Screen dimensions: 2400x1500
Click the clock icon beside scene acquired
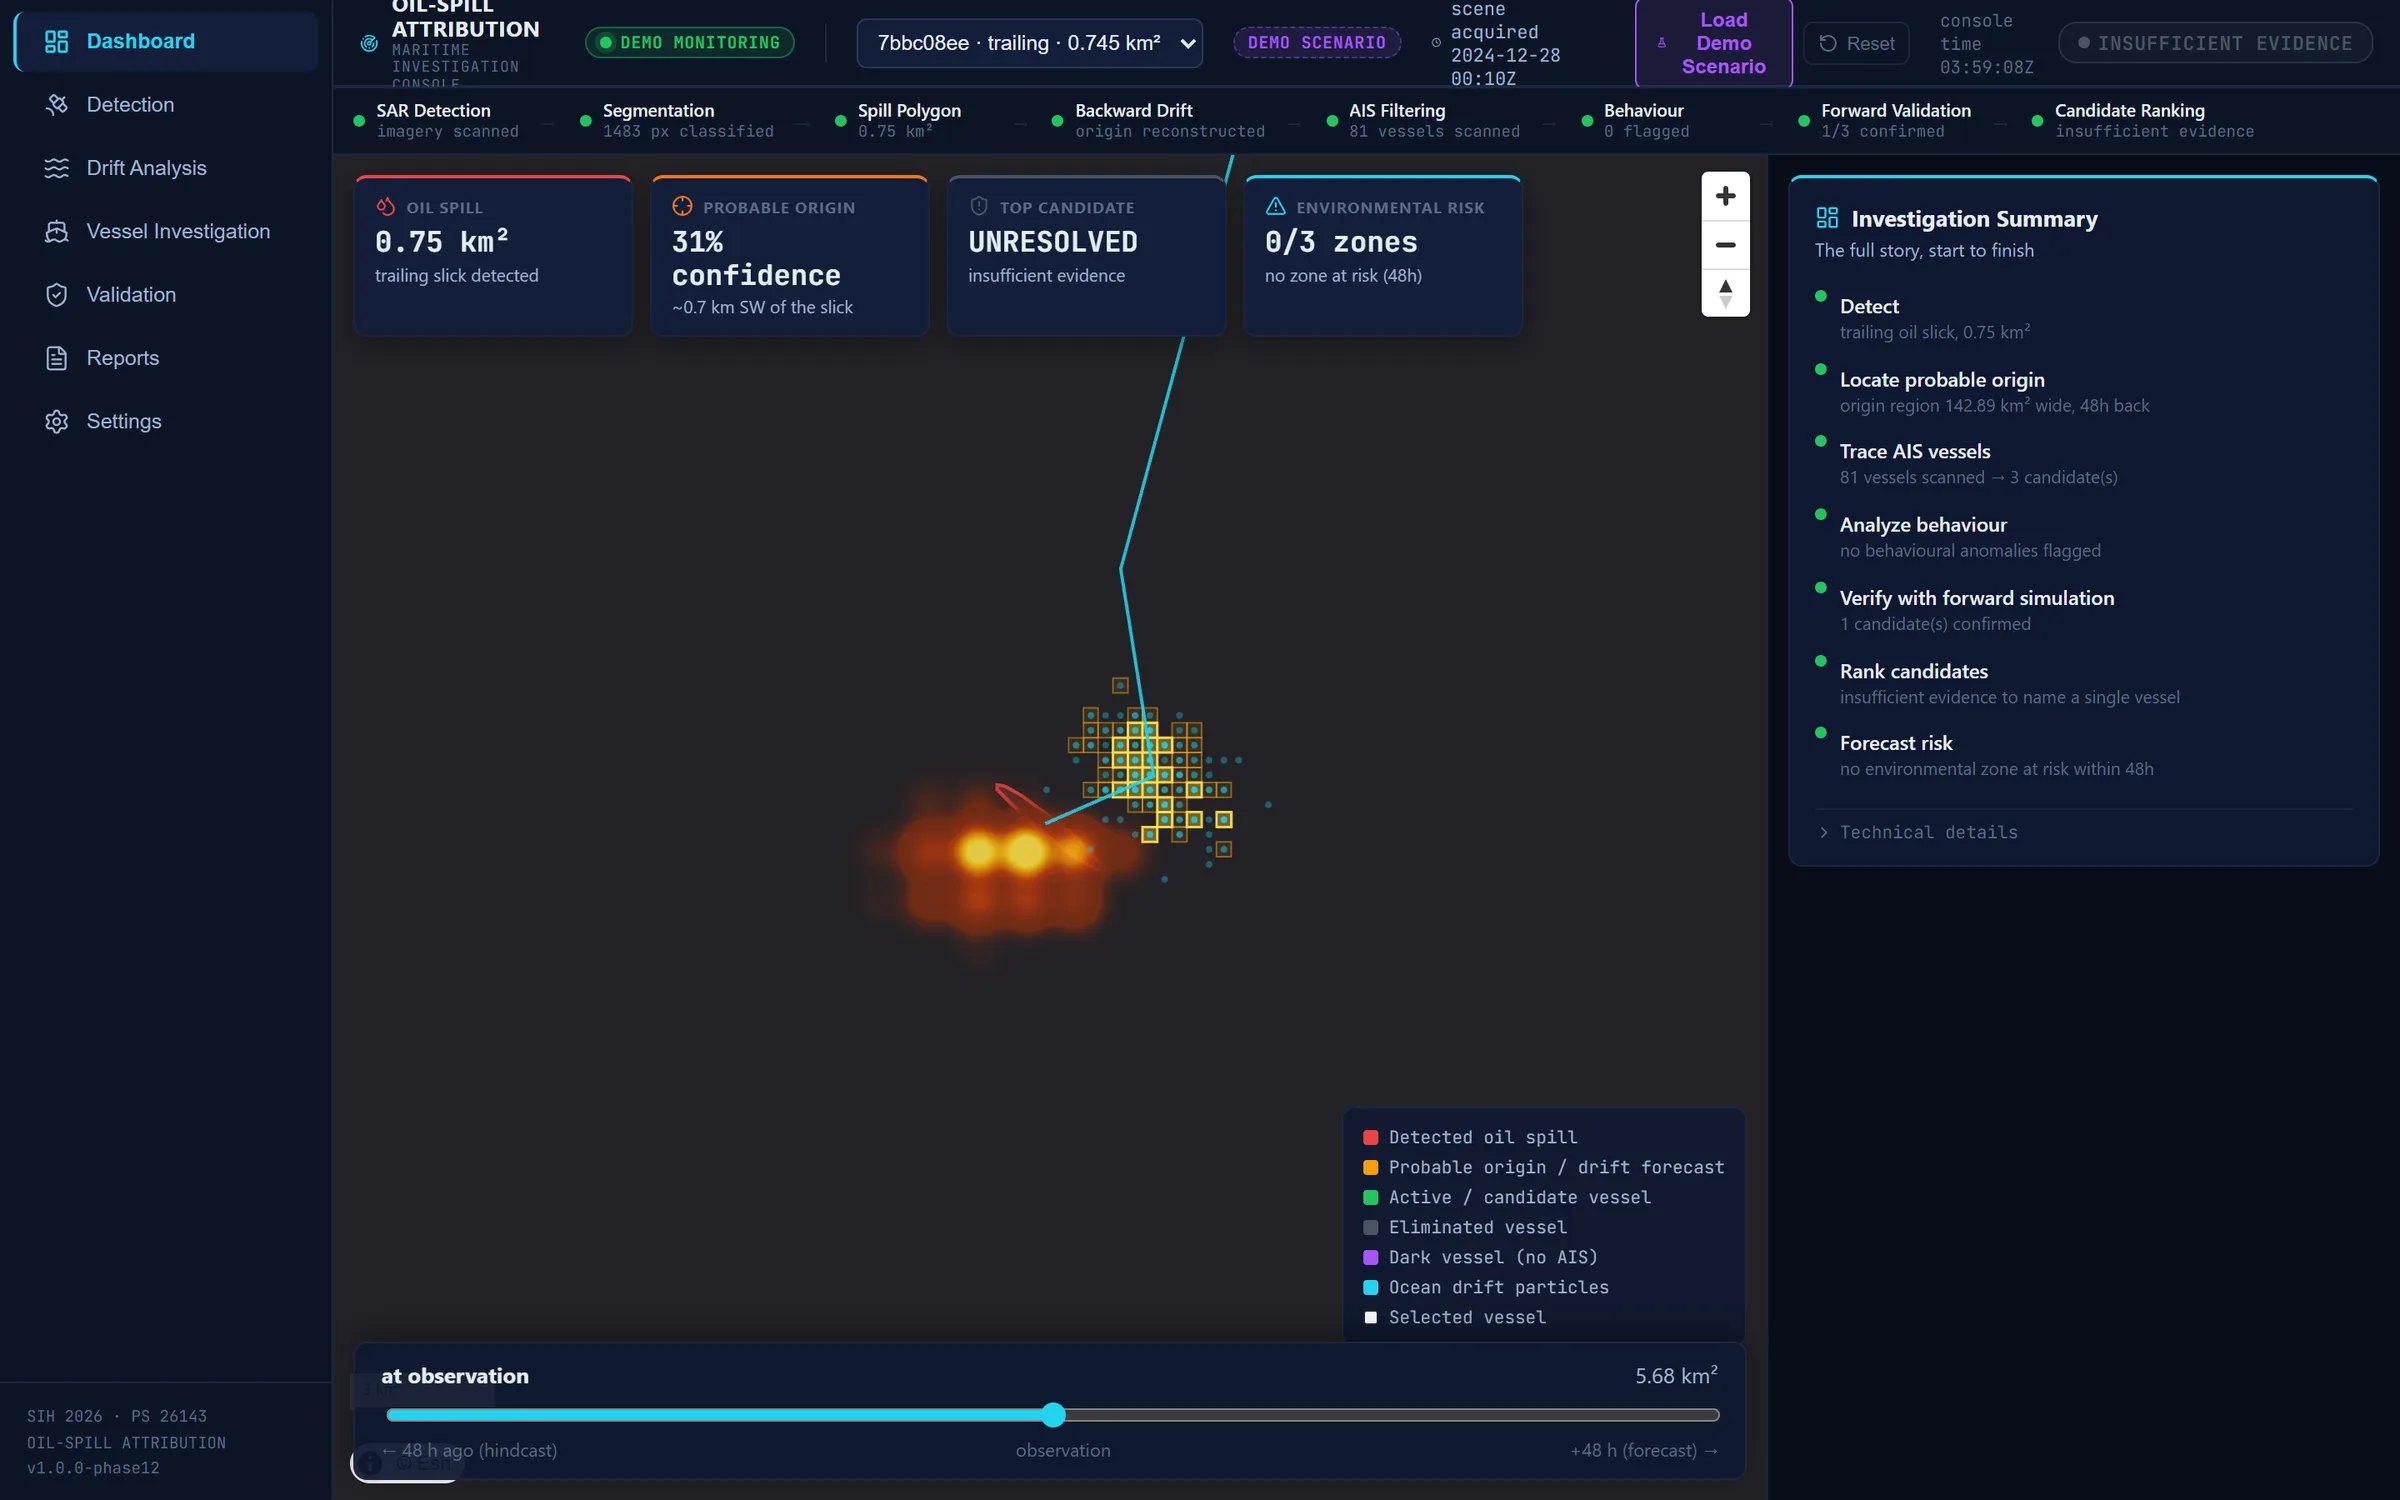coord(1436,43)
